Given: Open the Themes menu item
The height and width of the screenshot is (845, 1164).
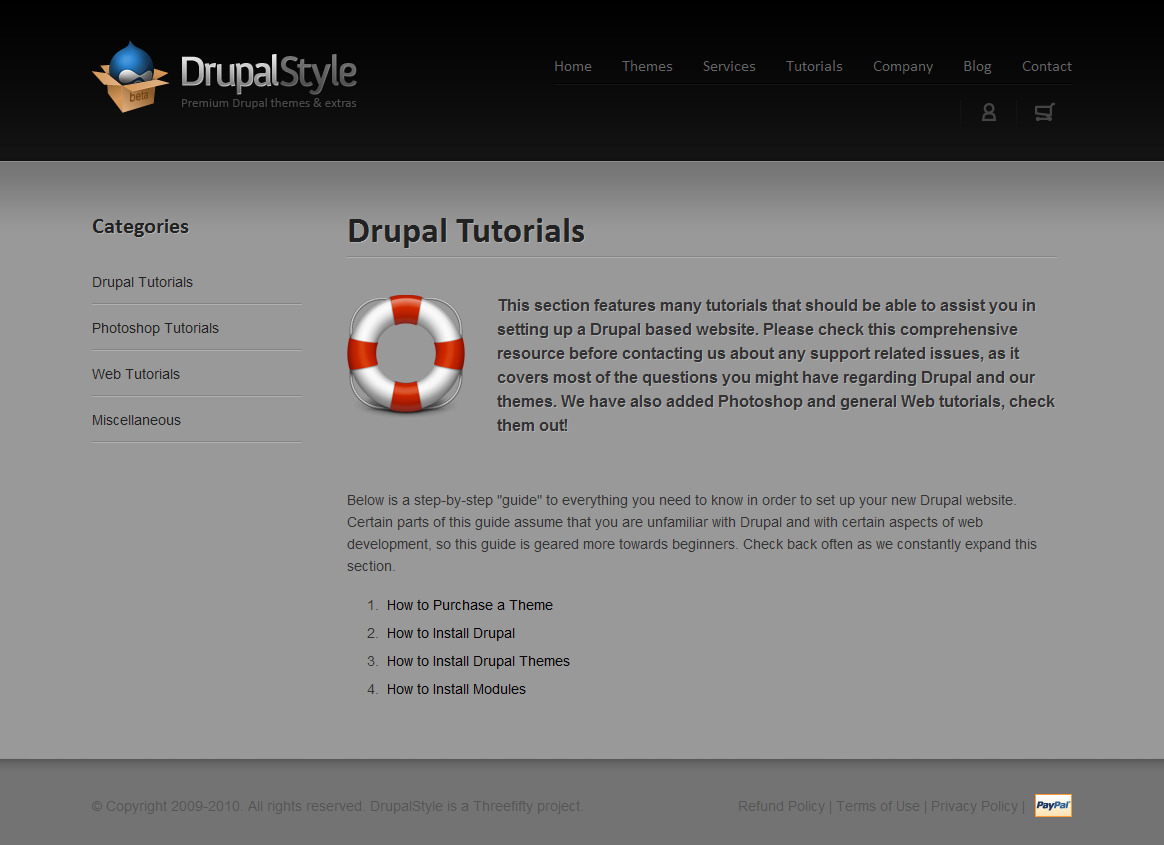Looking at the screenshot, I should click(x=647, y=66).
